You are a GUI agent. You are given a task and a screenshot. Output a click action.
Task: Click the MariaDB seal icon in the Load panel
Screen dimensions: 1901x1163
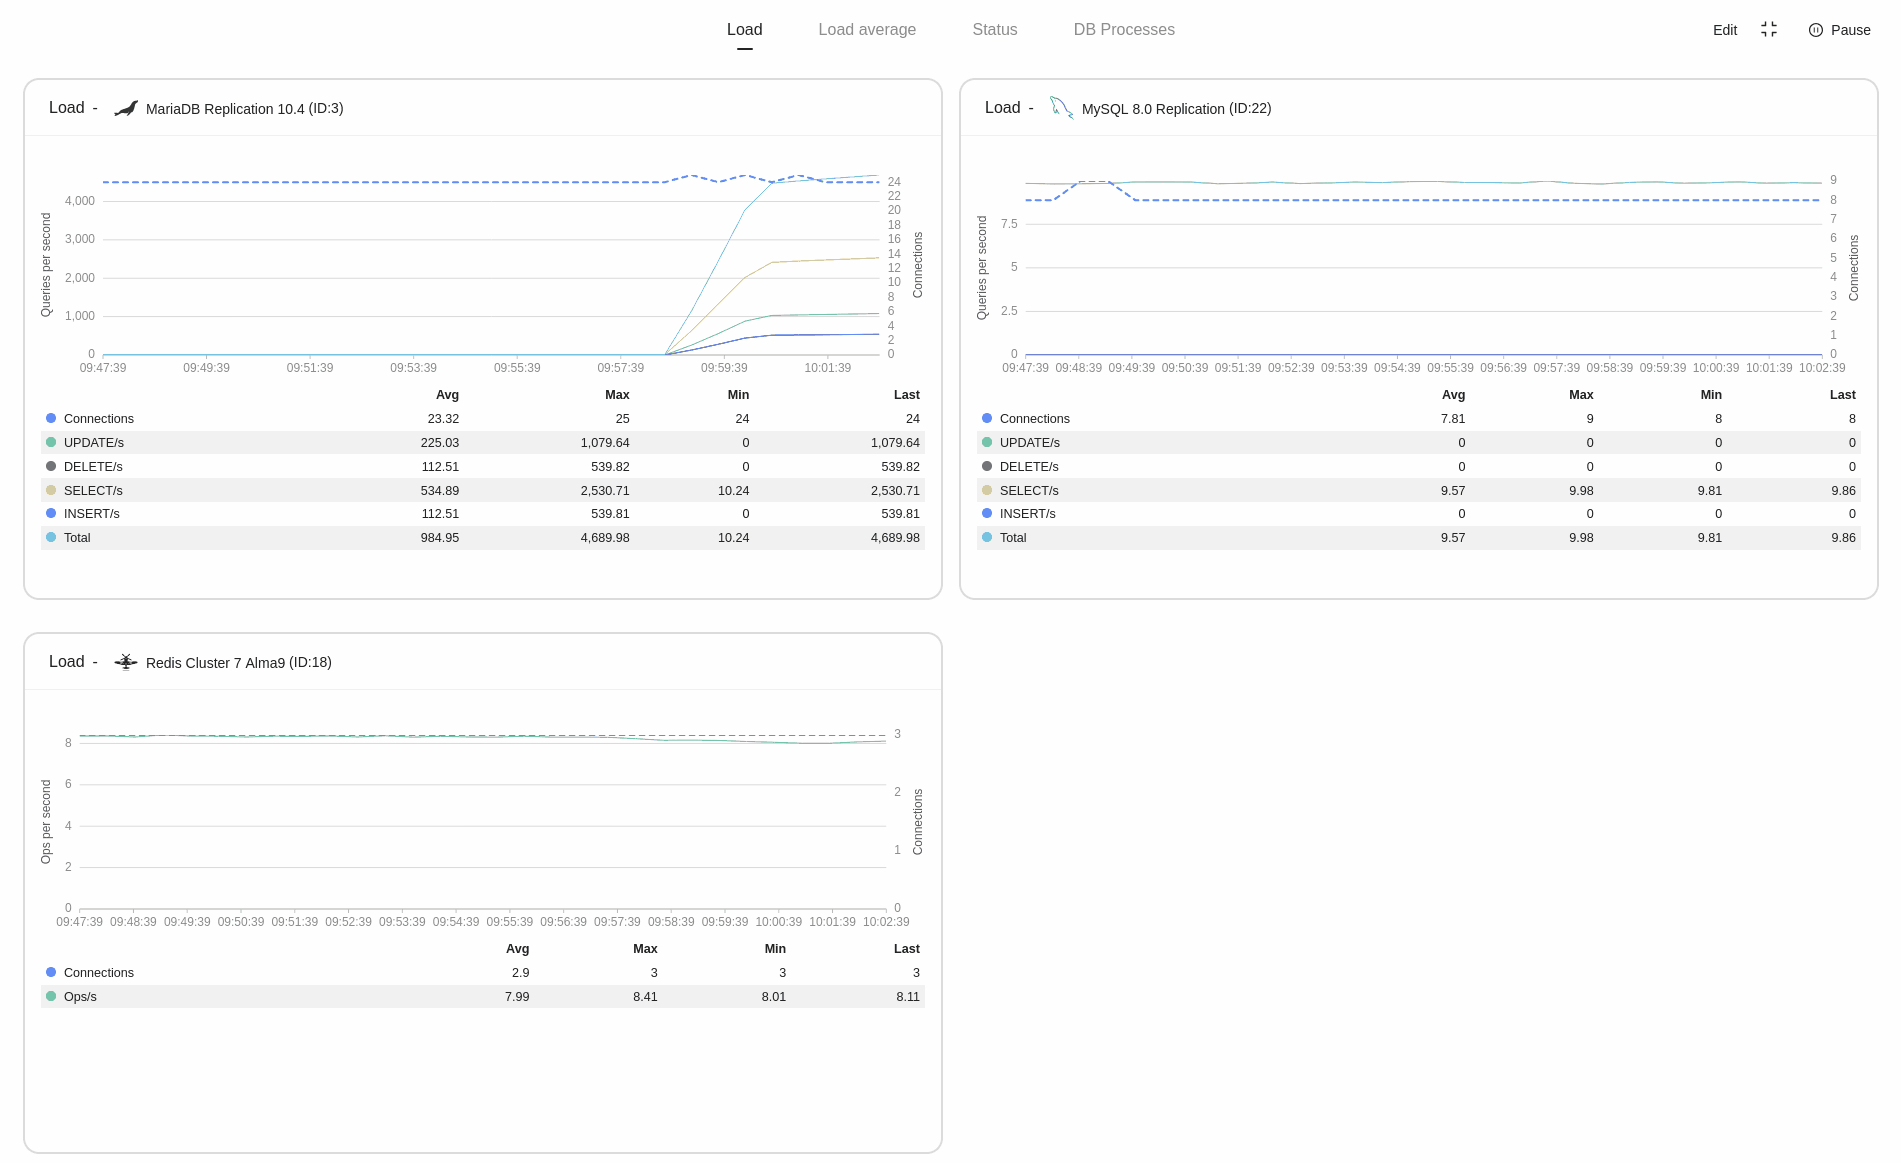tap(125, 108)
